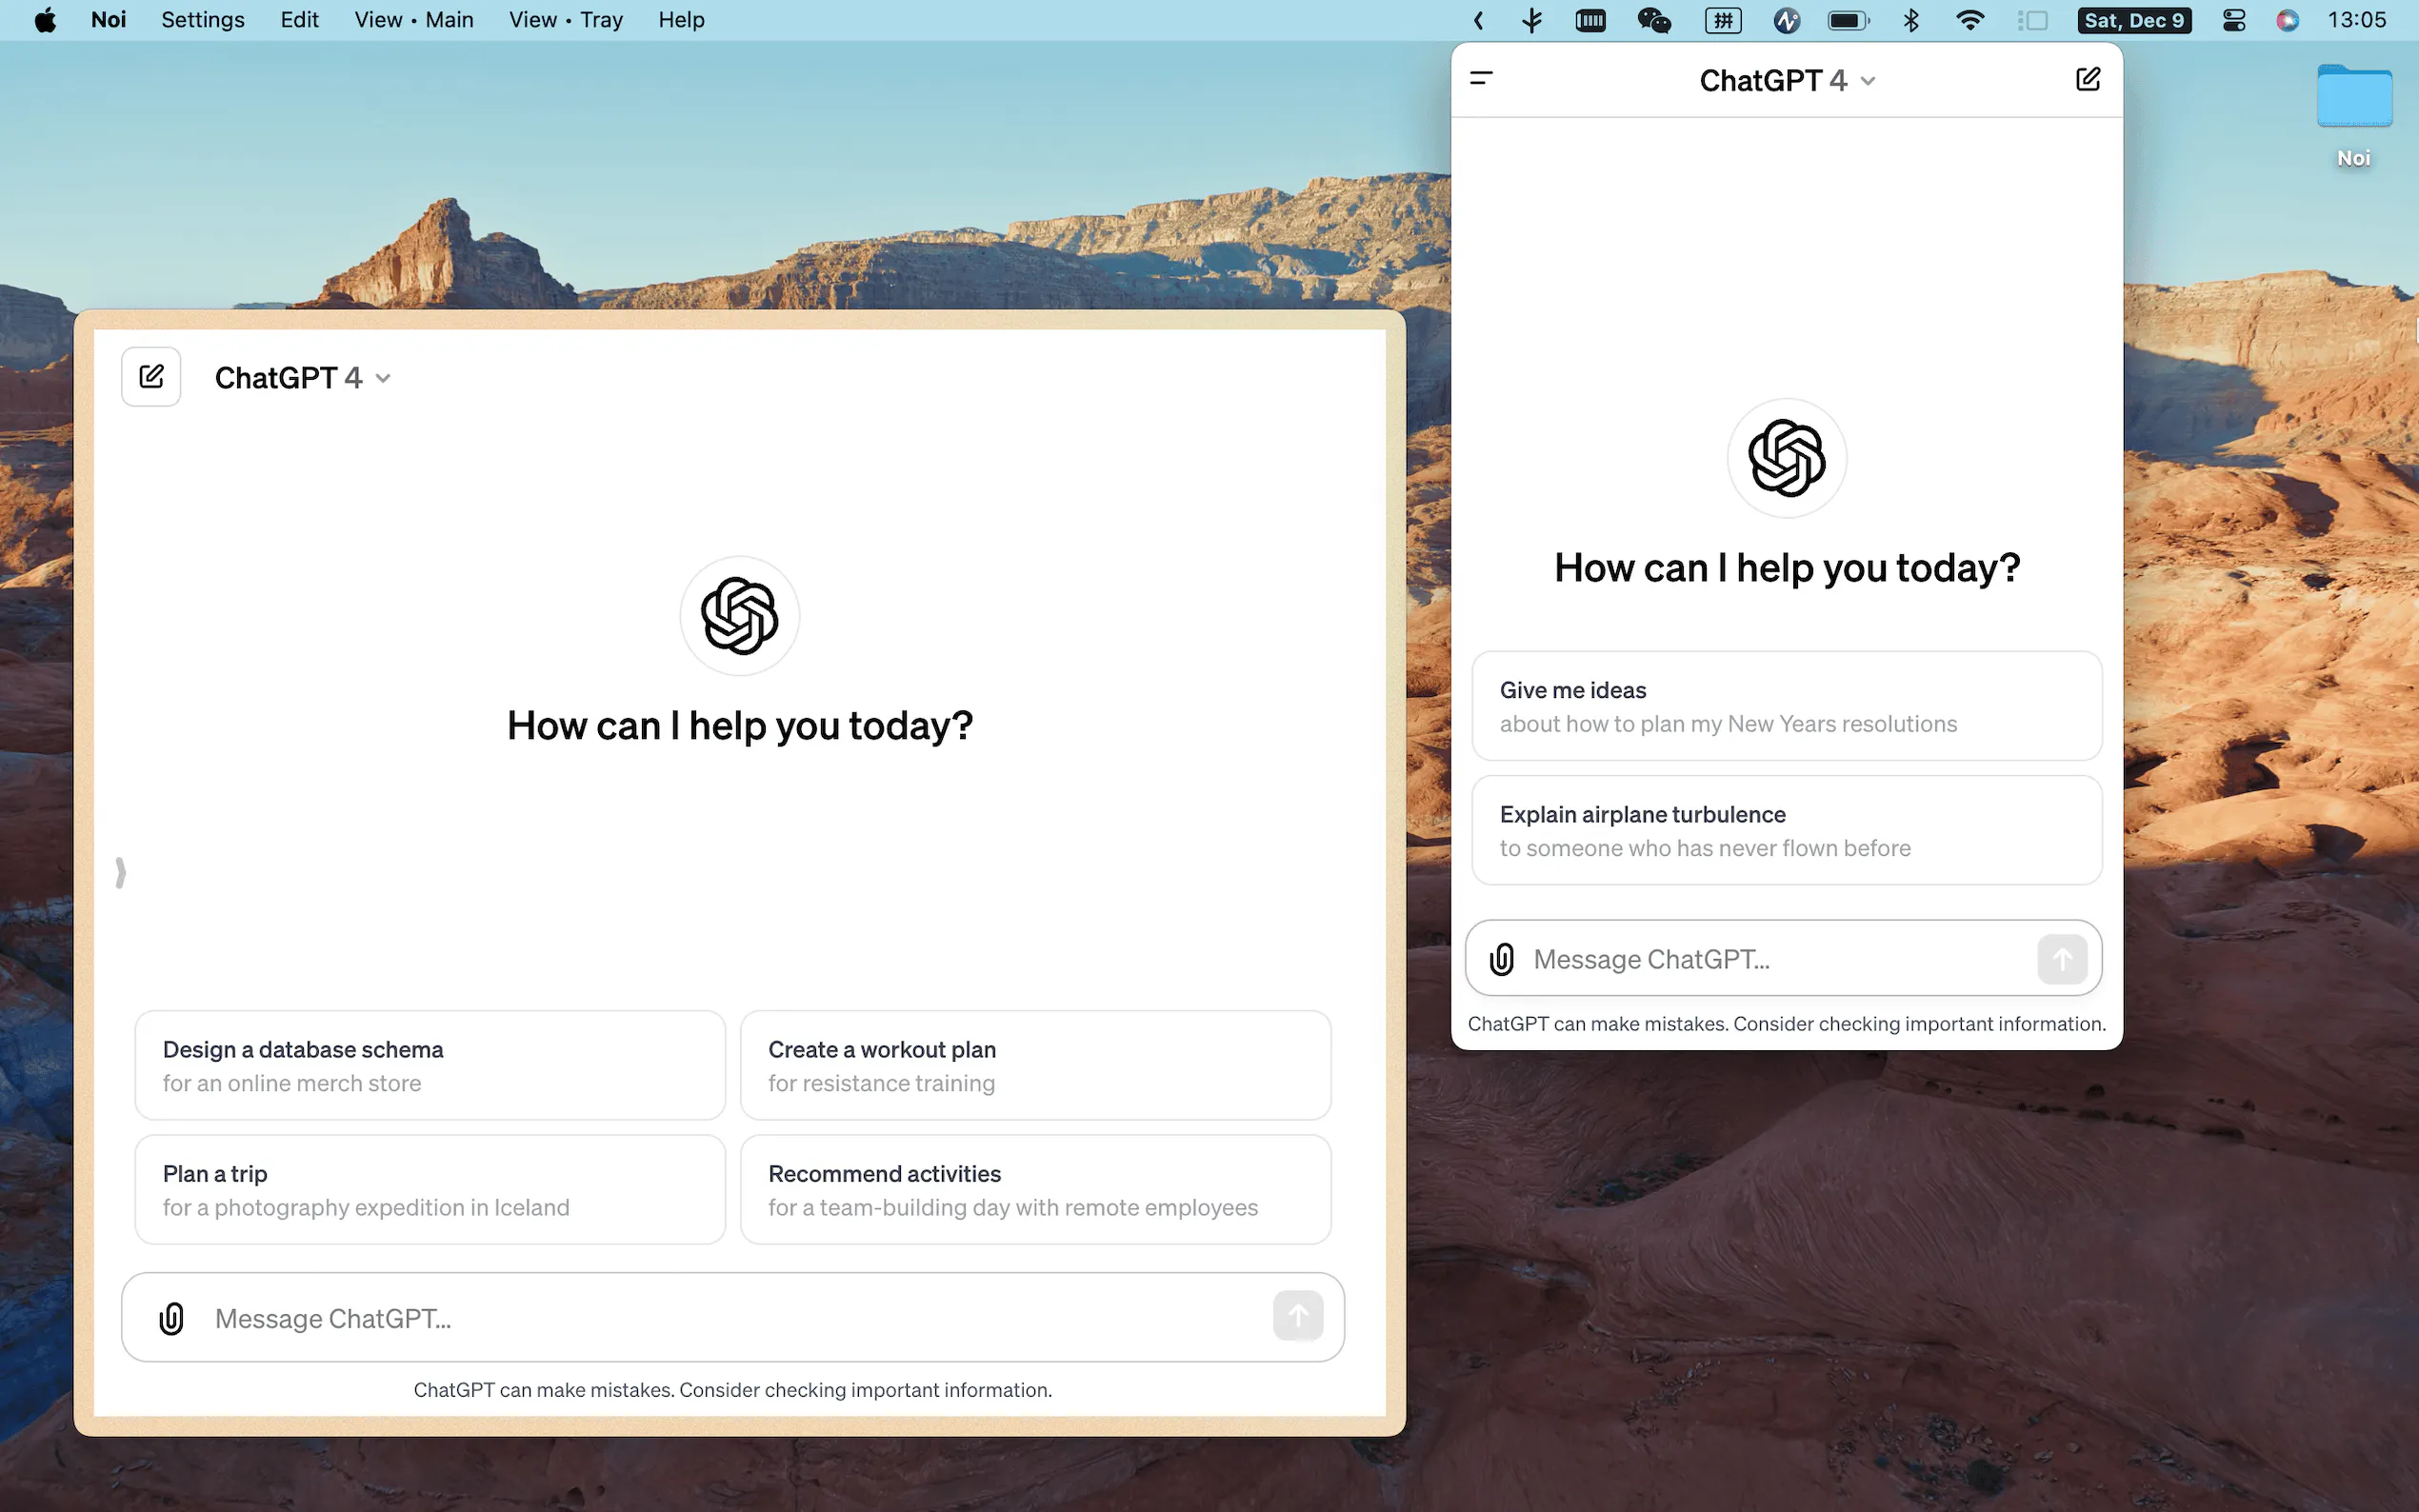Open the activity monitor menu bar icon
The width and height of the screenshot is (2419, 1512).
(1787, 20)
